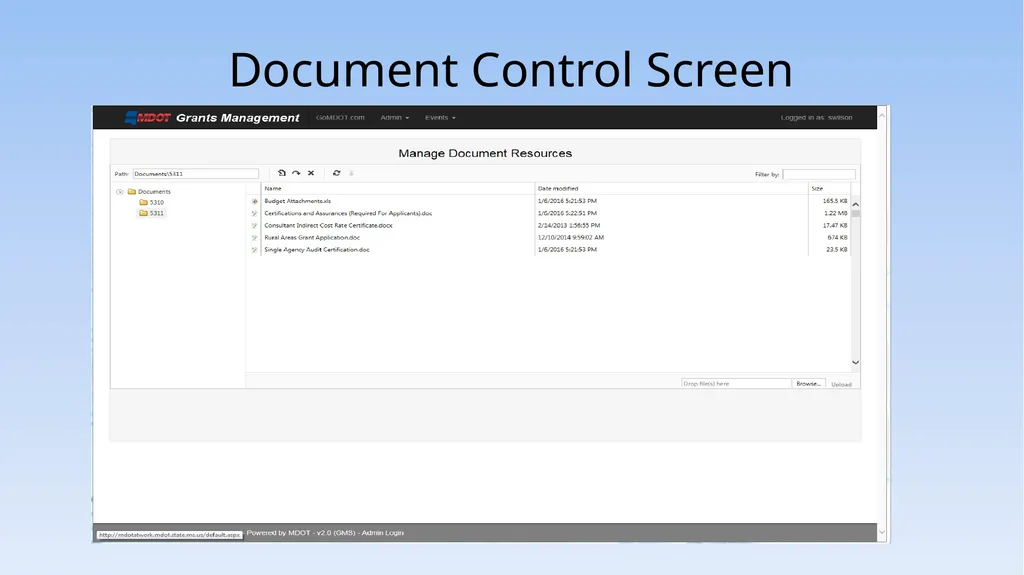Viewport: 1024px width, 575px height.
Task: Click the Filter by input field
Action: pyautogui.click(x=819, y=174)
